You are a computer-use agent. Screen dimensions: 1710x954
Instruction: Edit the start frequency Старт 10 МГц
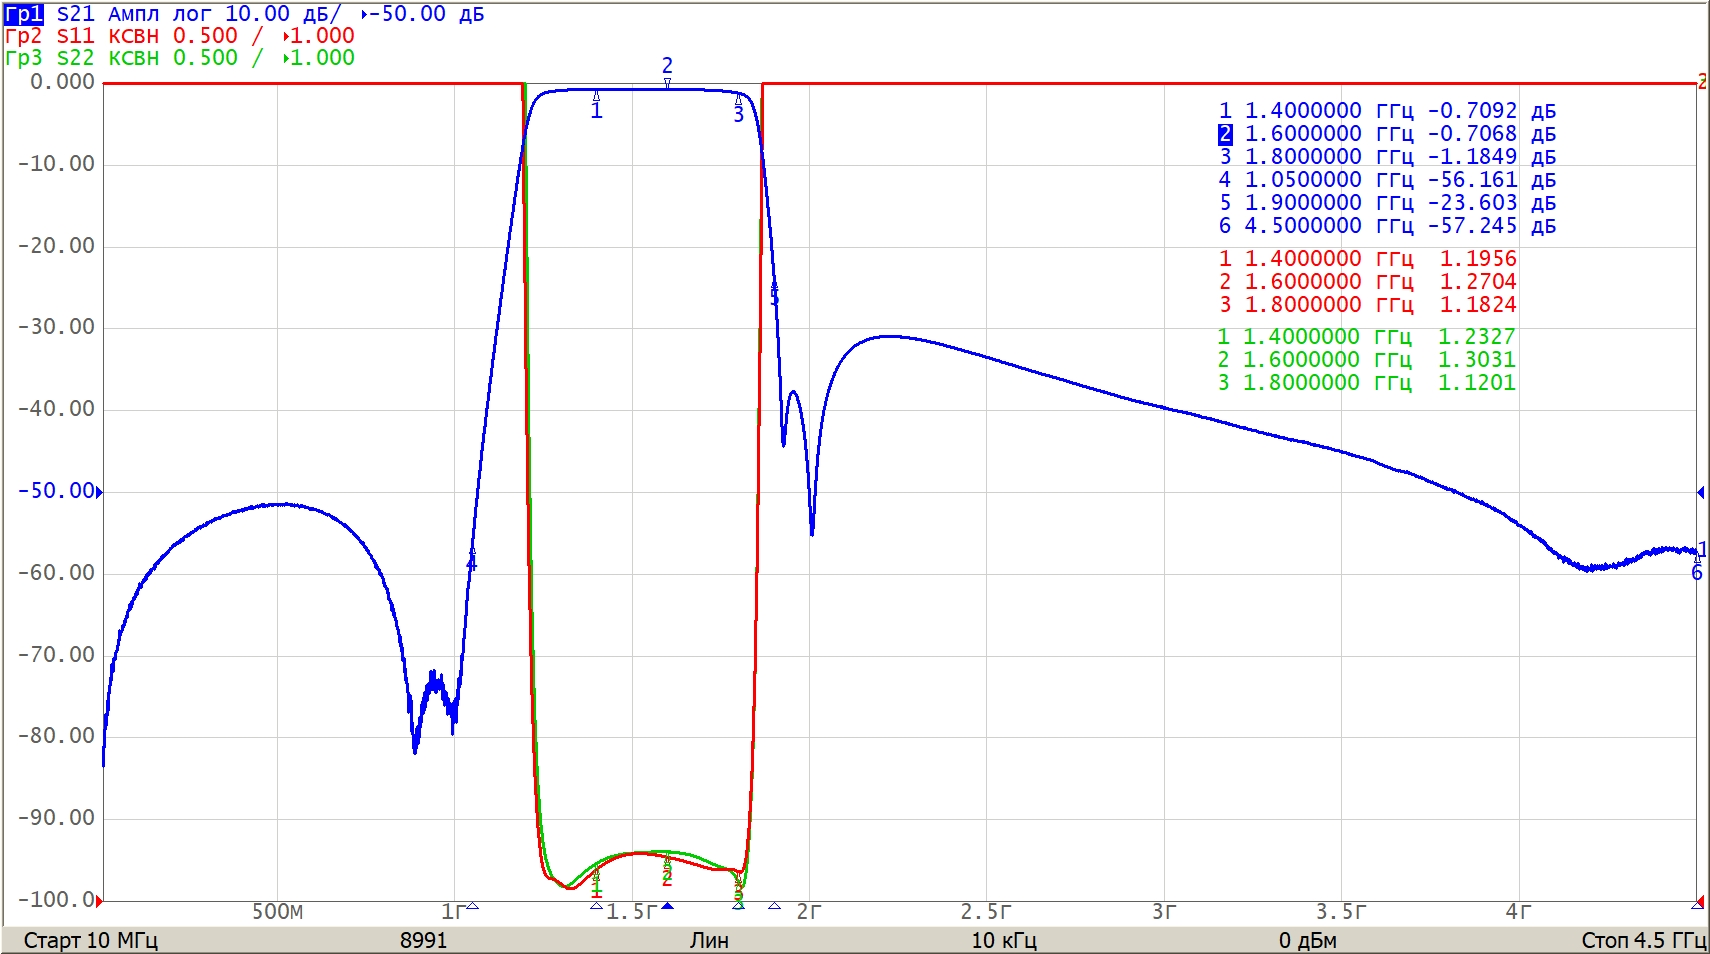[x=90, y=940]
